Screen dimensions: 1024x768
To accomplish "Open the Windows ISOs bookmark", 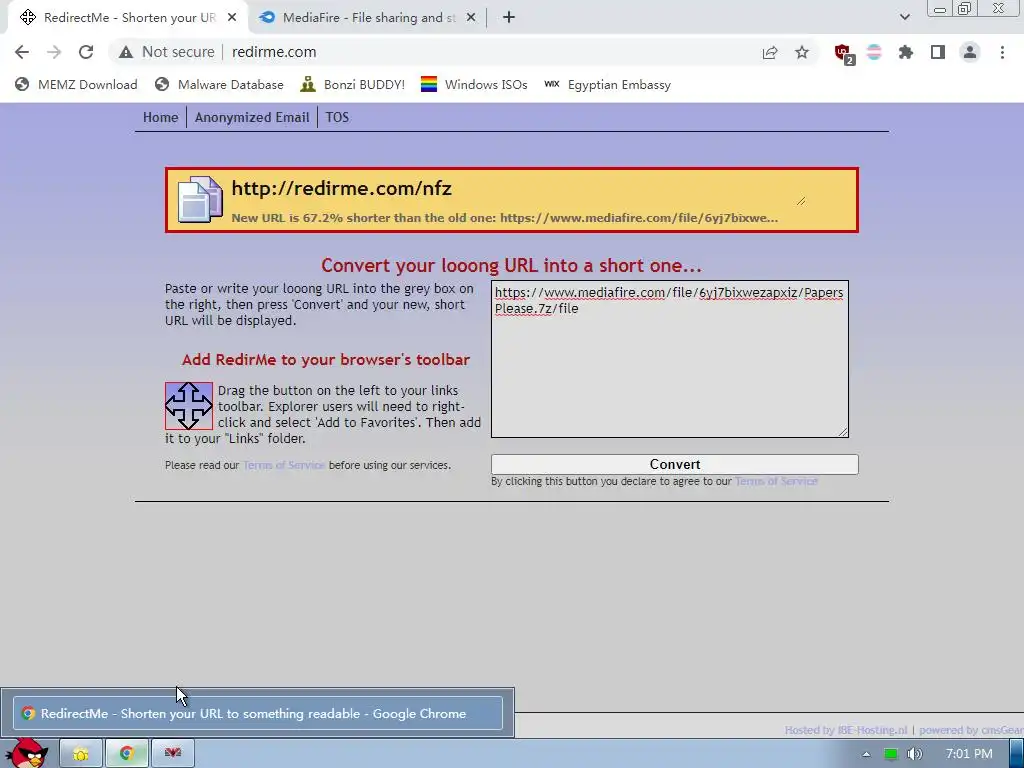I will coord(474,85).
